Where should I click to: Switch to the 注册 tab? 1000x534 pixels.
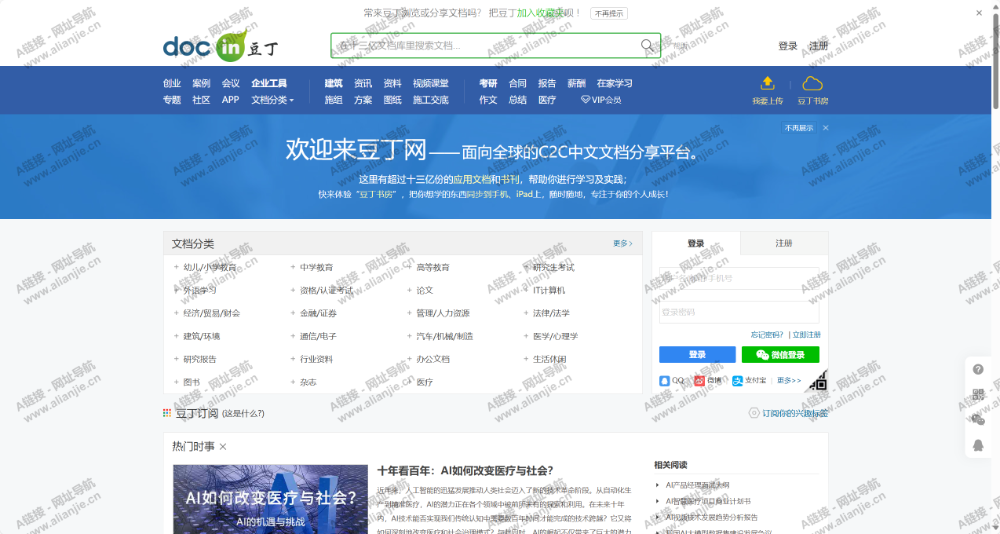784,243
